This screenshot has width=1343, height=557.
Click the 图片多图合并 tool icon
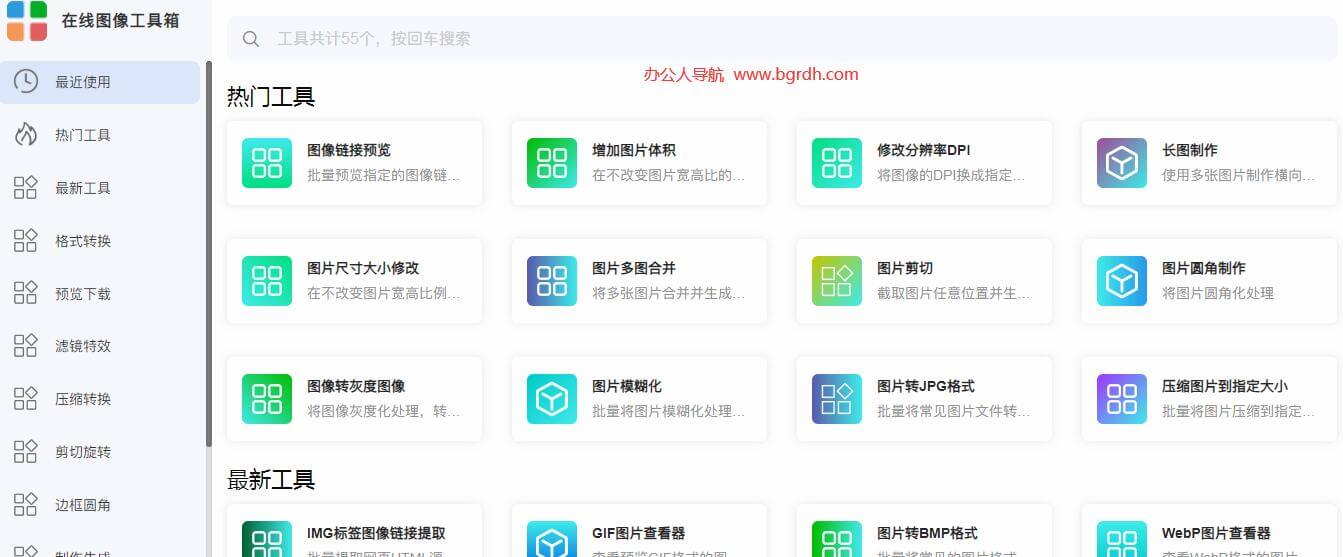pos(552,281)
